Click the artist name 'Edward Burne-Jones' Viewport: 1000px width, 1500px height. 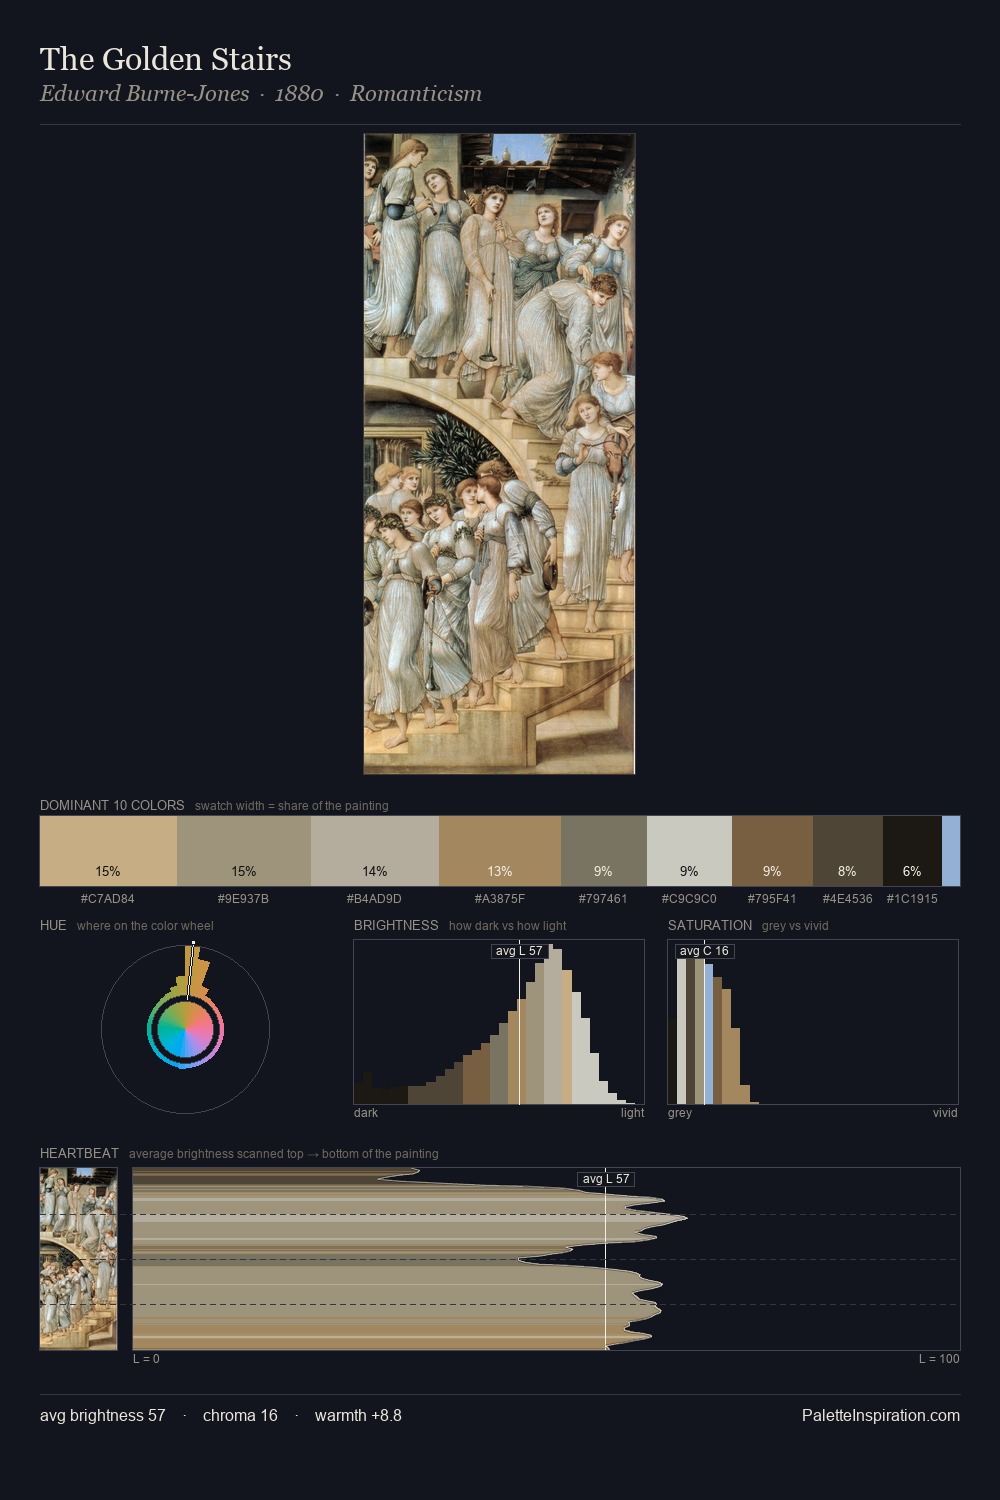tap(144, 94)
